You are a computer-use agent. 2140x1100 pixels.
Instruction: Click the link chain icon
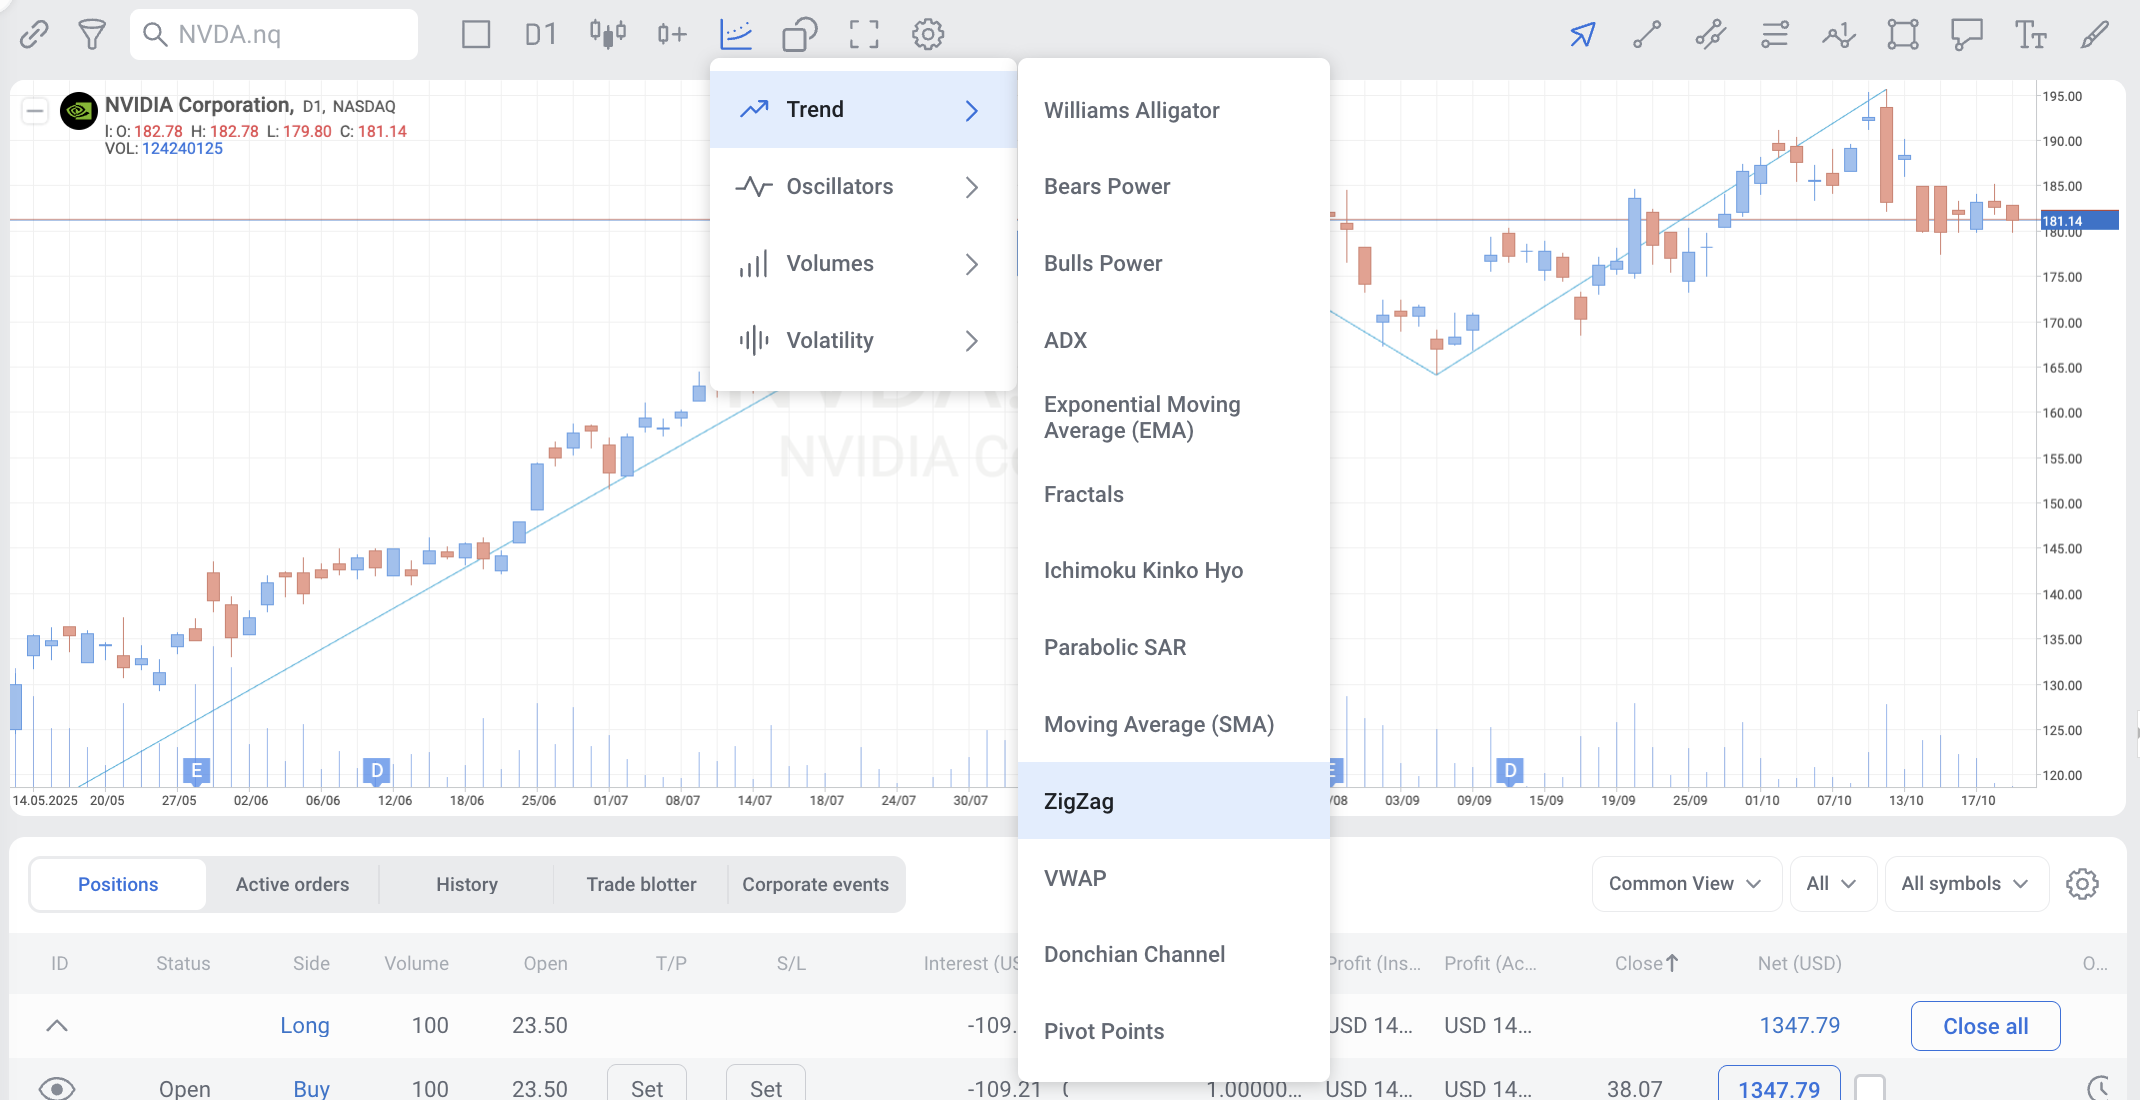(34, 34)
